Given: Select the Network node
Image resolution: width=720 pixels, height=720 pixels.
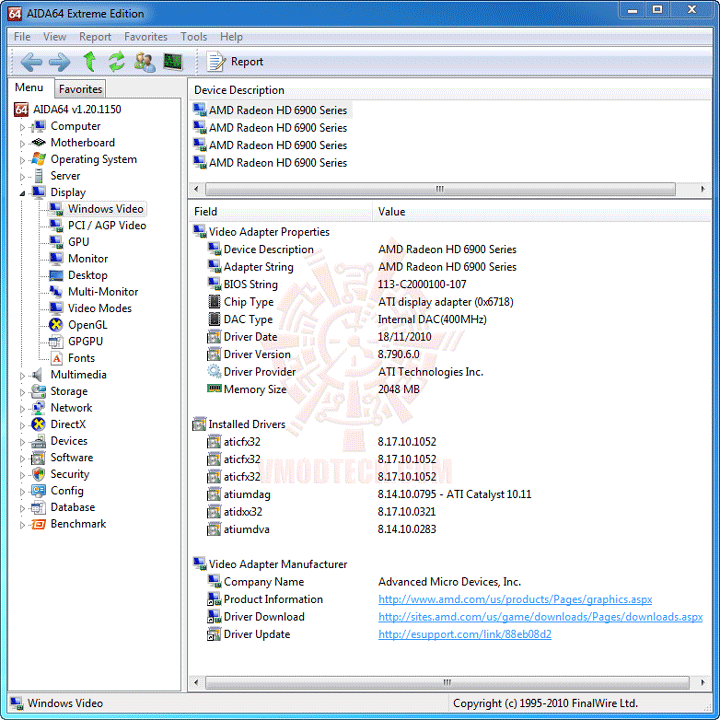Looking at the screenshot, I should tap(62, 408).
